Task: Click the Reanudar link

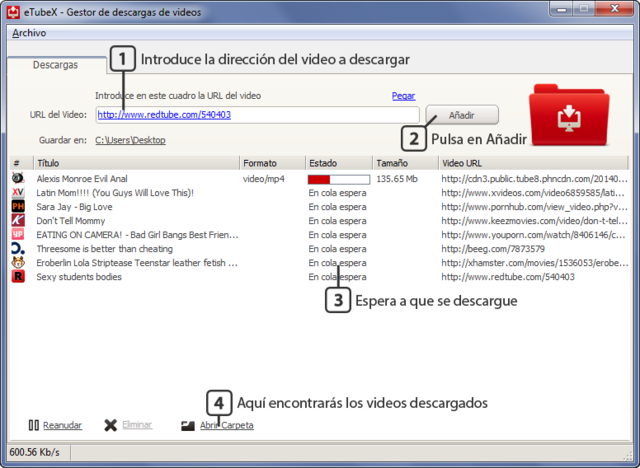Action: pyautogui.click(x=62, y=425)
